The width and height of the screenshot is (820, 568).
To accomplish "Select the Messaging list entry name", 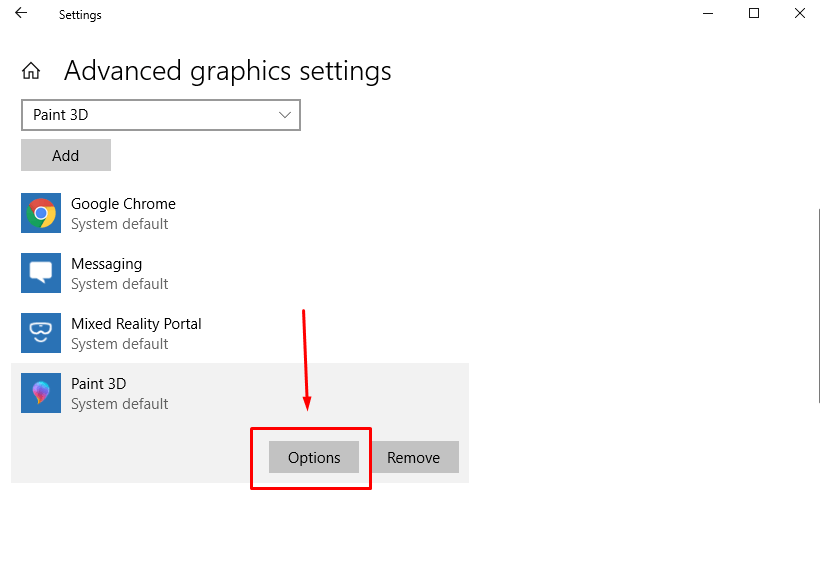I will click(107, 264).
